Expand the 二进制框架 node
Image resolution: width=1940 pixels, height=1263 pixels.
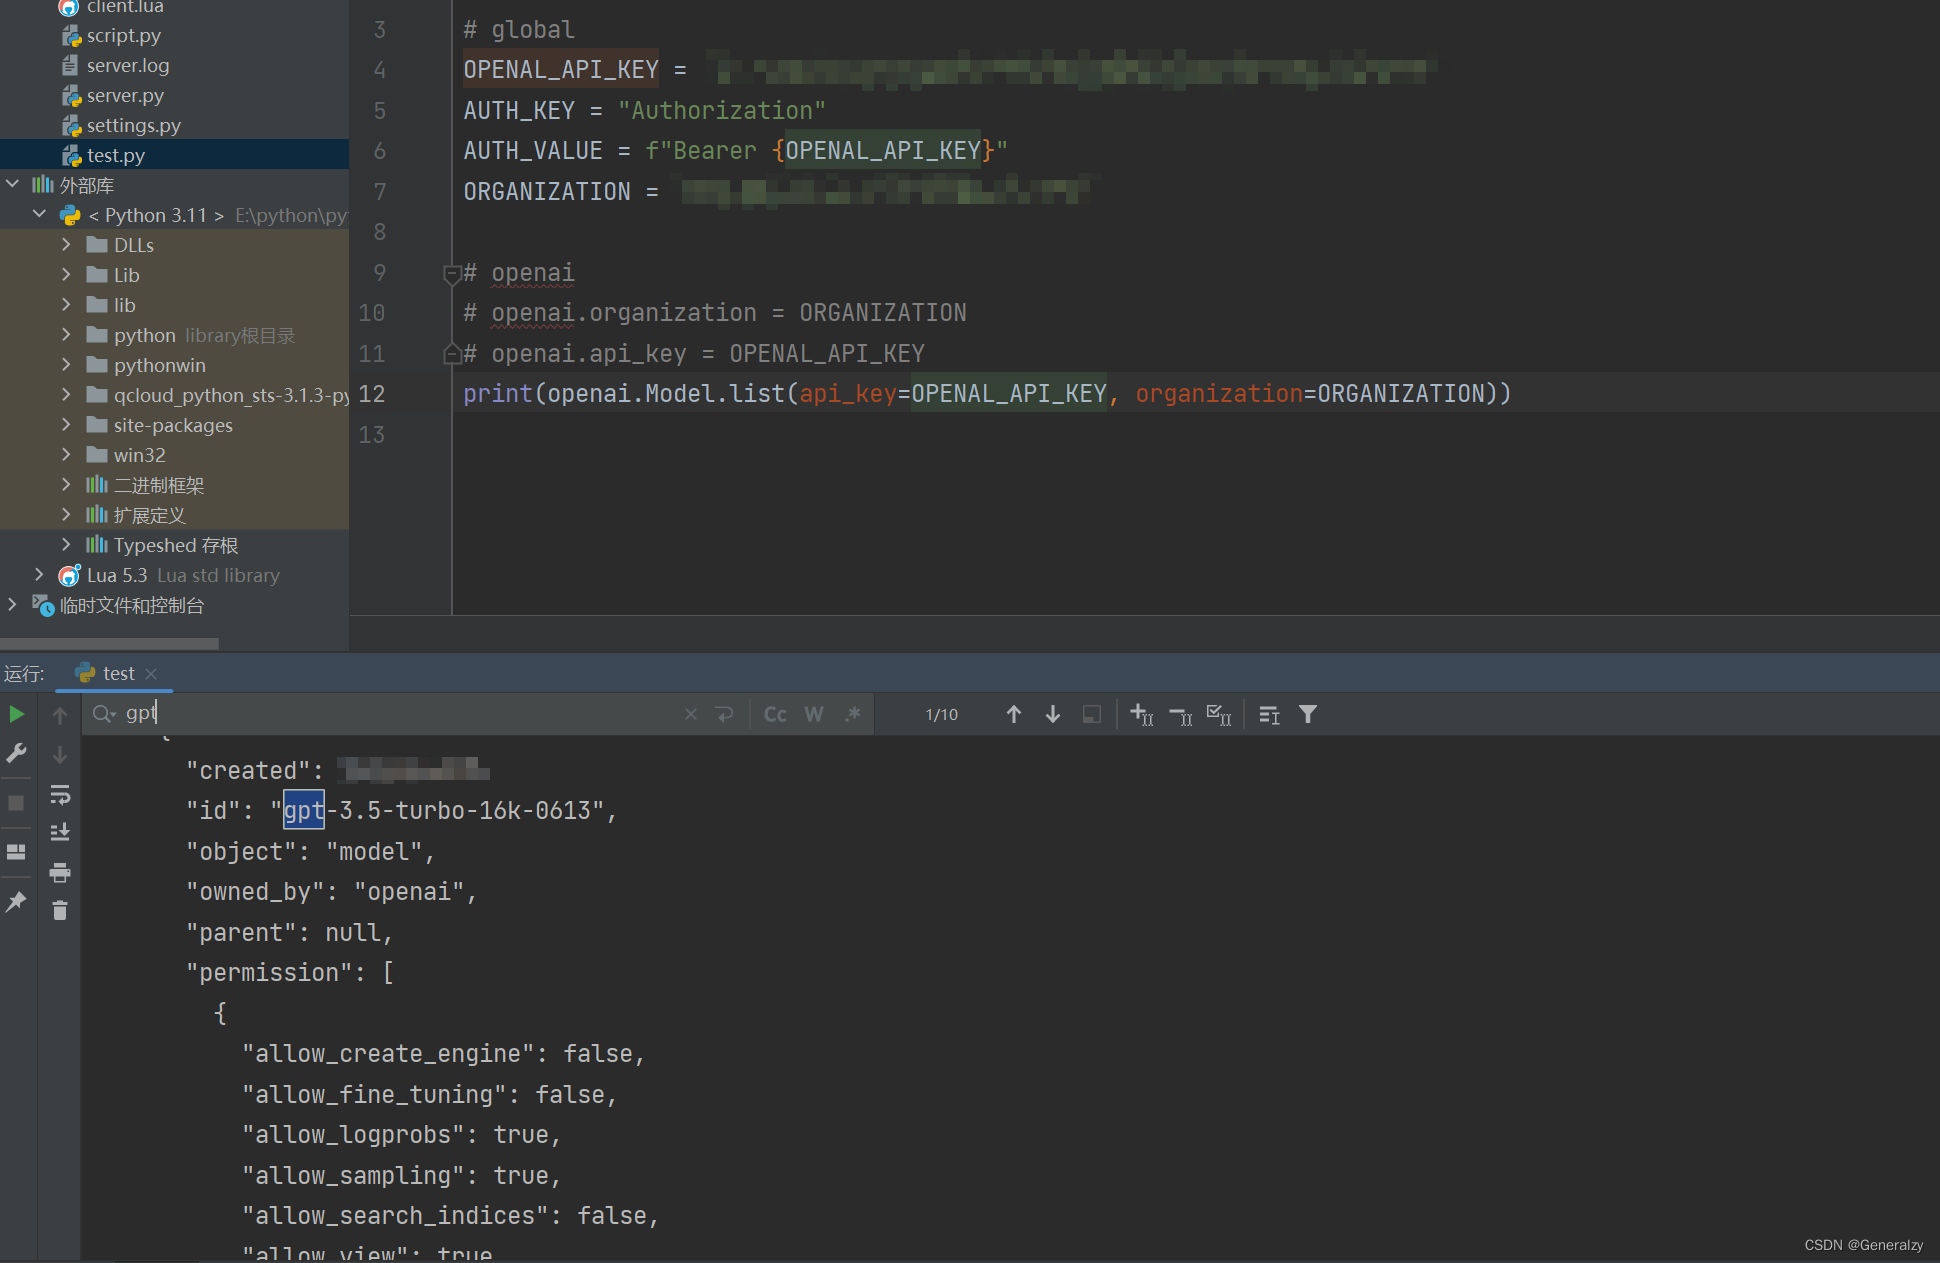coord(66,484)
